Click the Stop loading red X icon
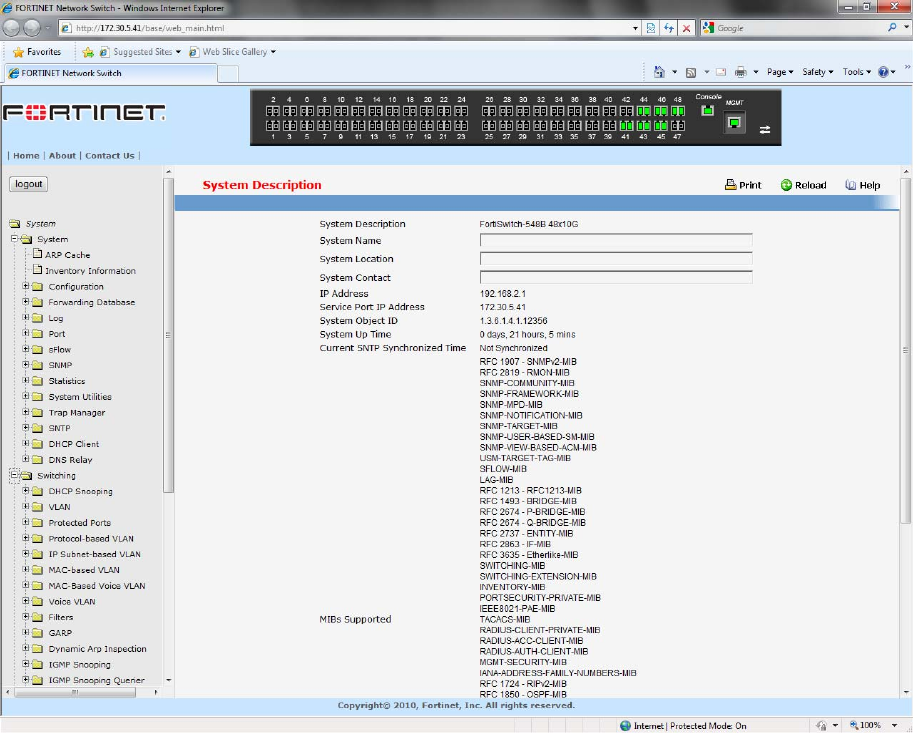Screen dimensions: 913x733 pos(686,28)
